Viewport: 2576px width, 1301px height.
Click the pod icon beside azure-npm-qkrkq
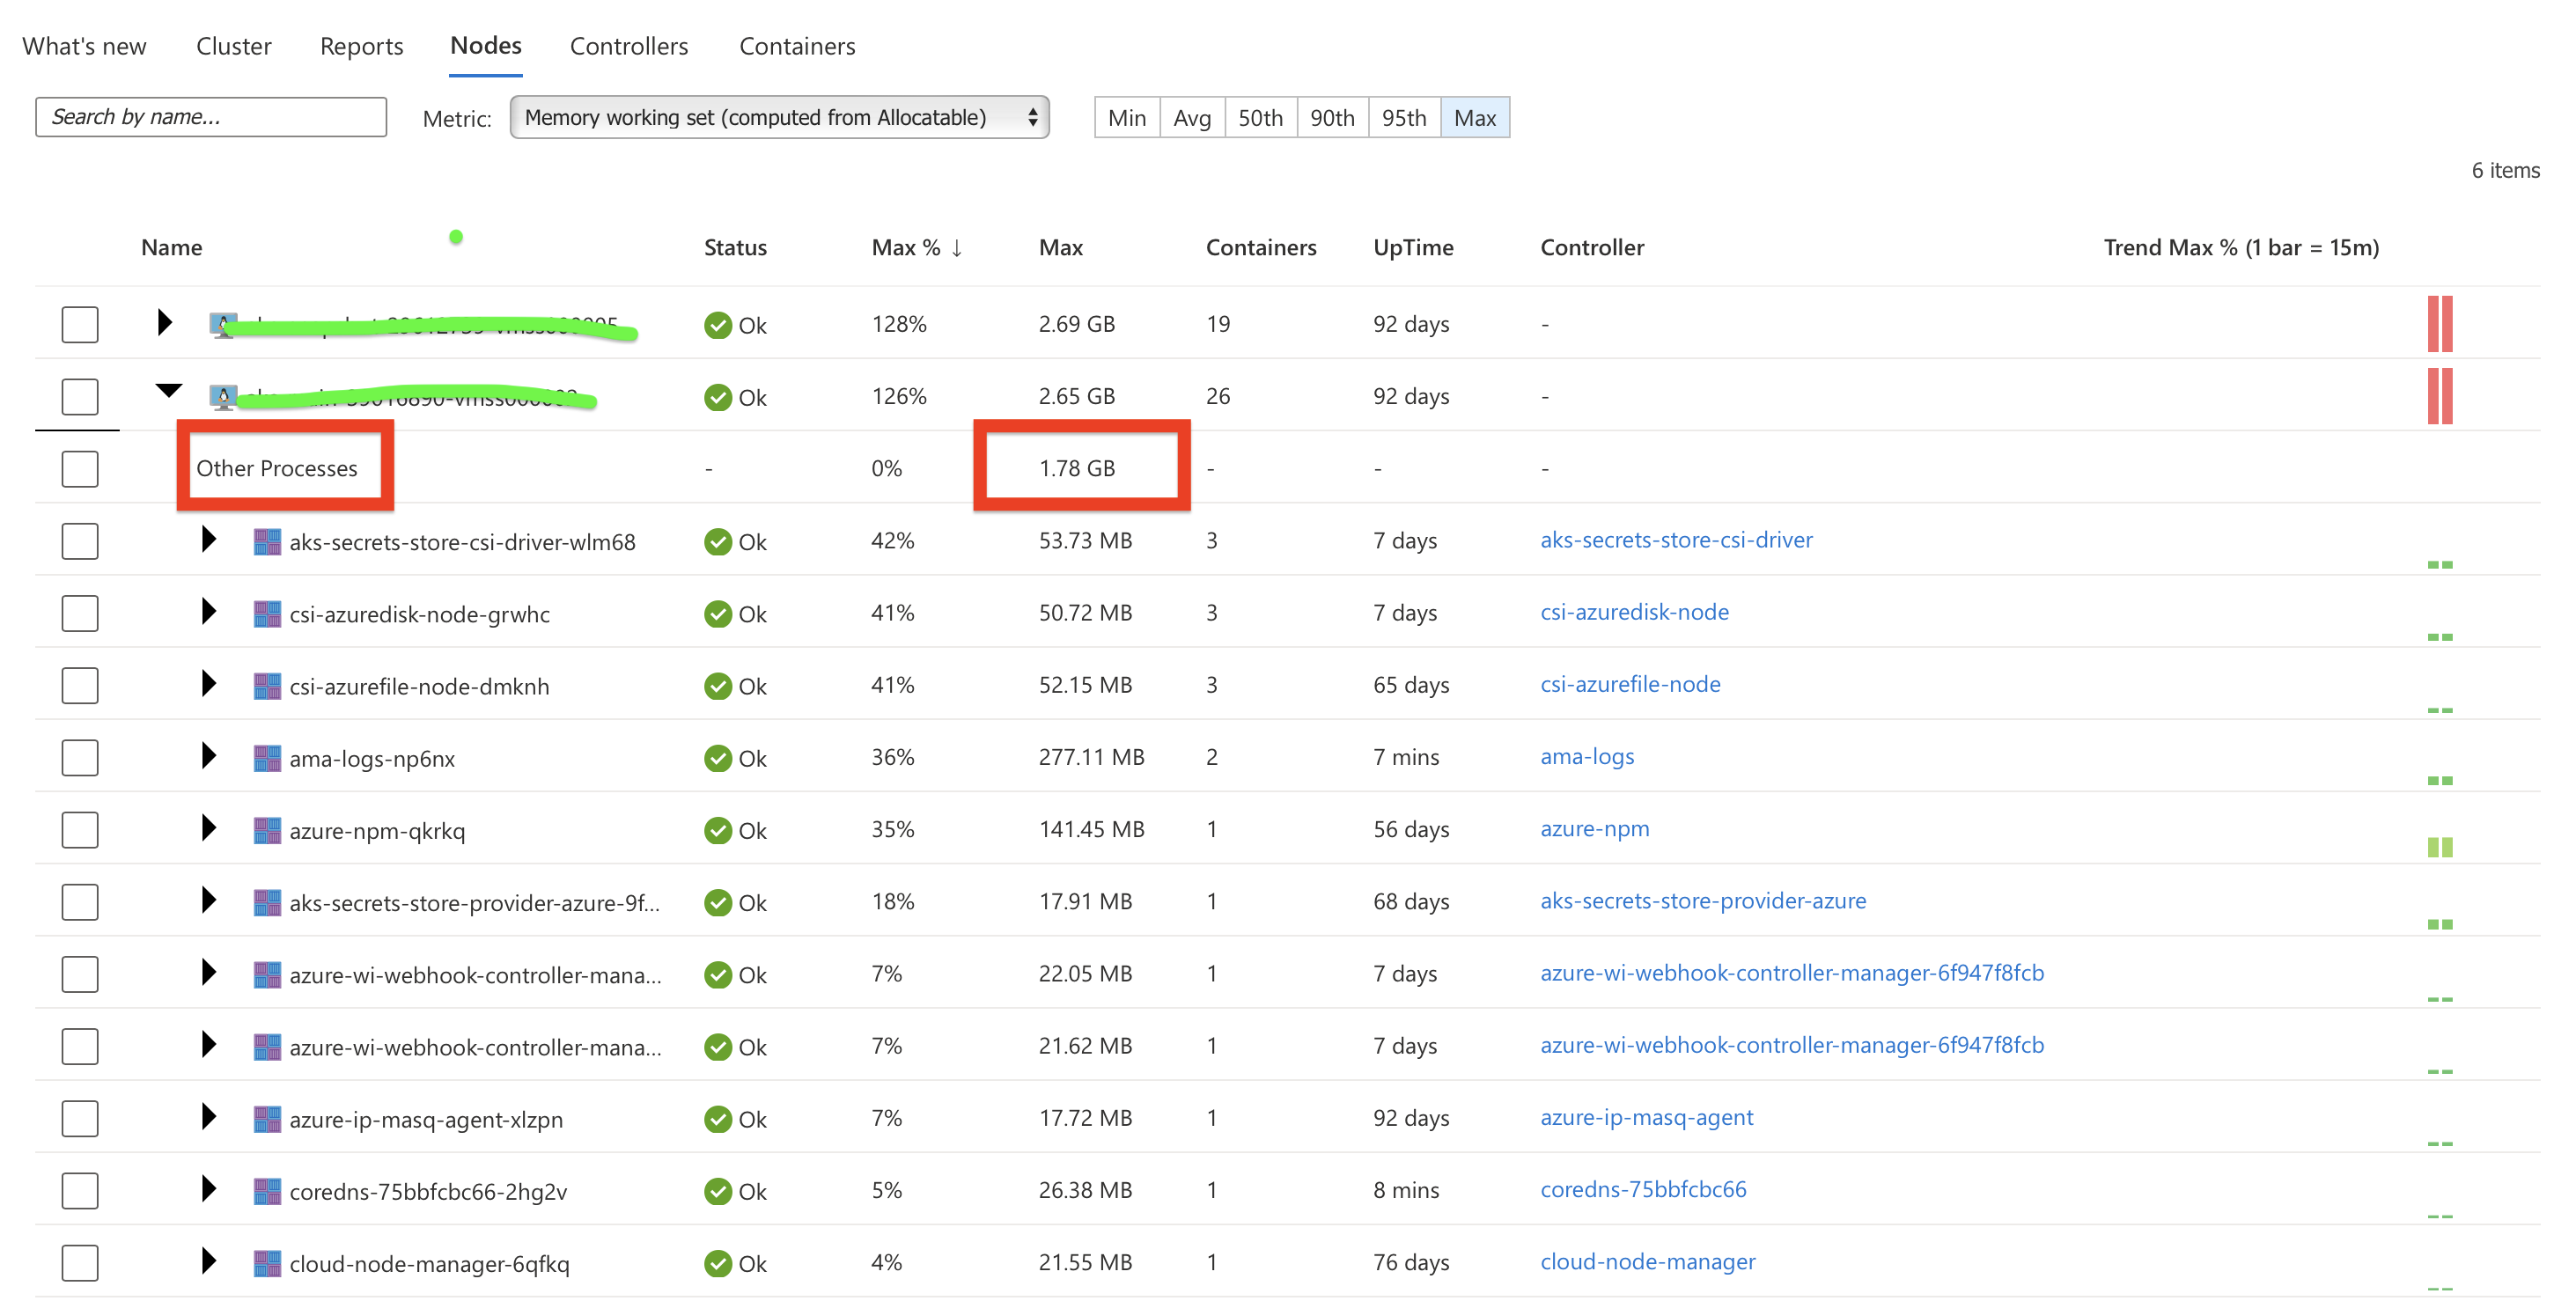[267, 830]
